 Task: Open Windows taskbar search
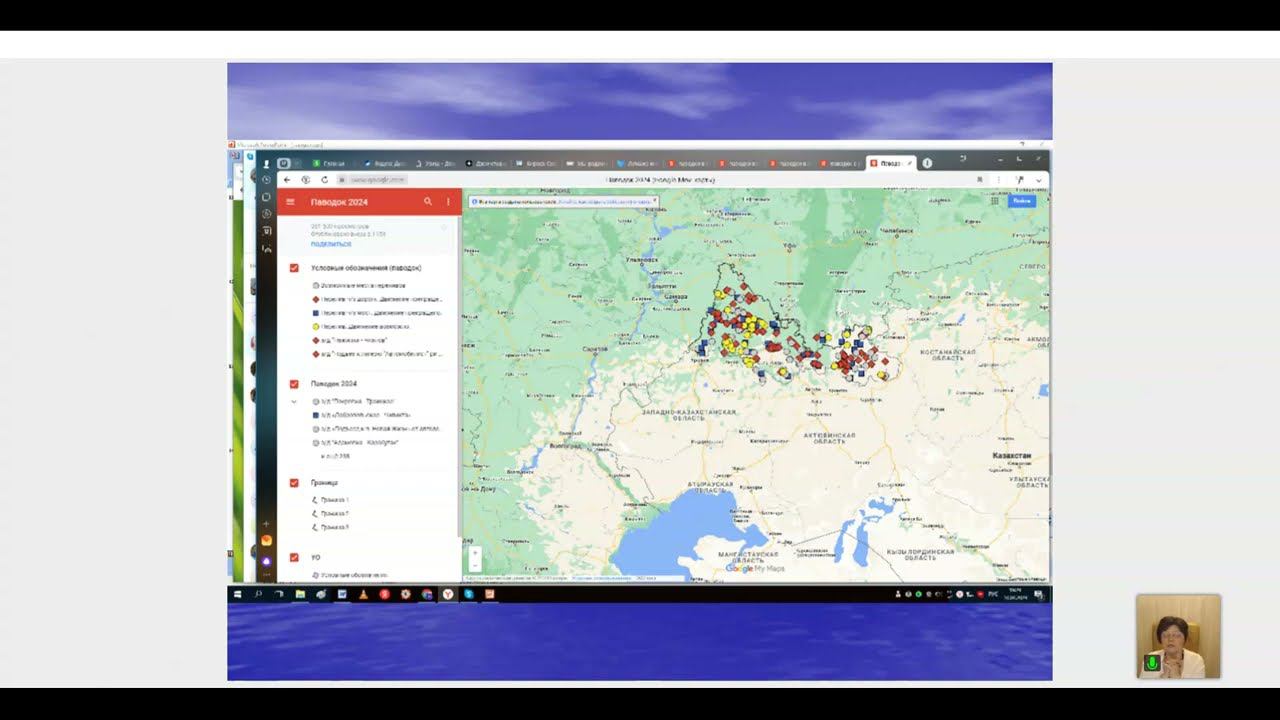pos(258,594)
